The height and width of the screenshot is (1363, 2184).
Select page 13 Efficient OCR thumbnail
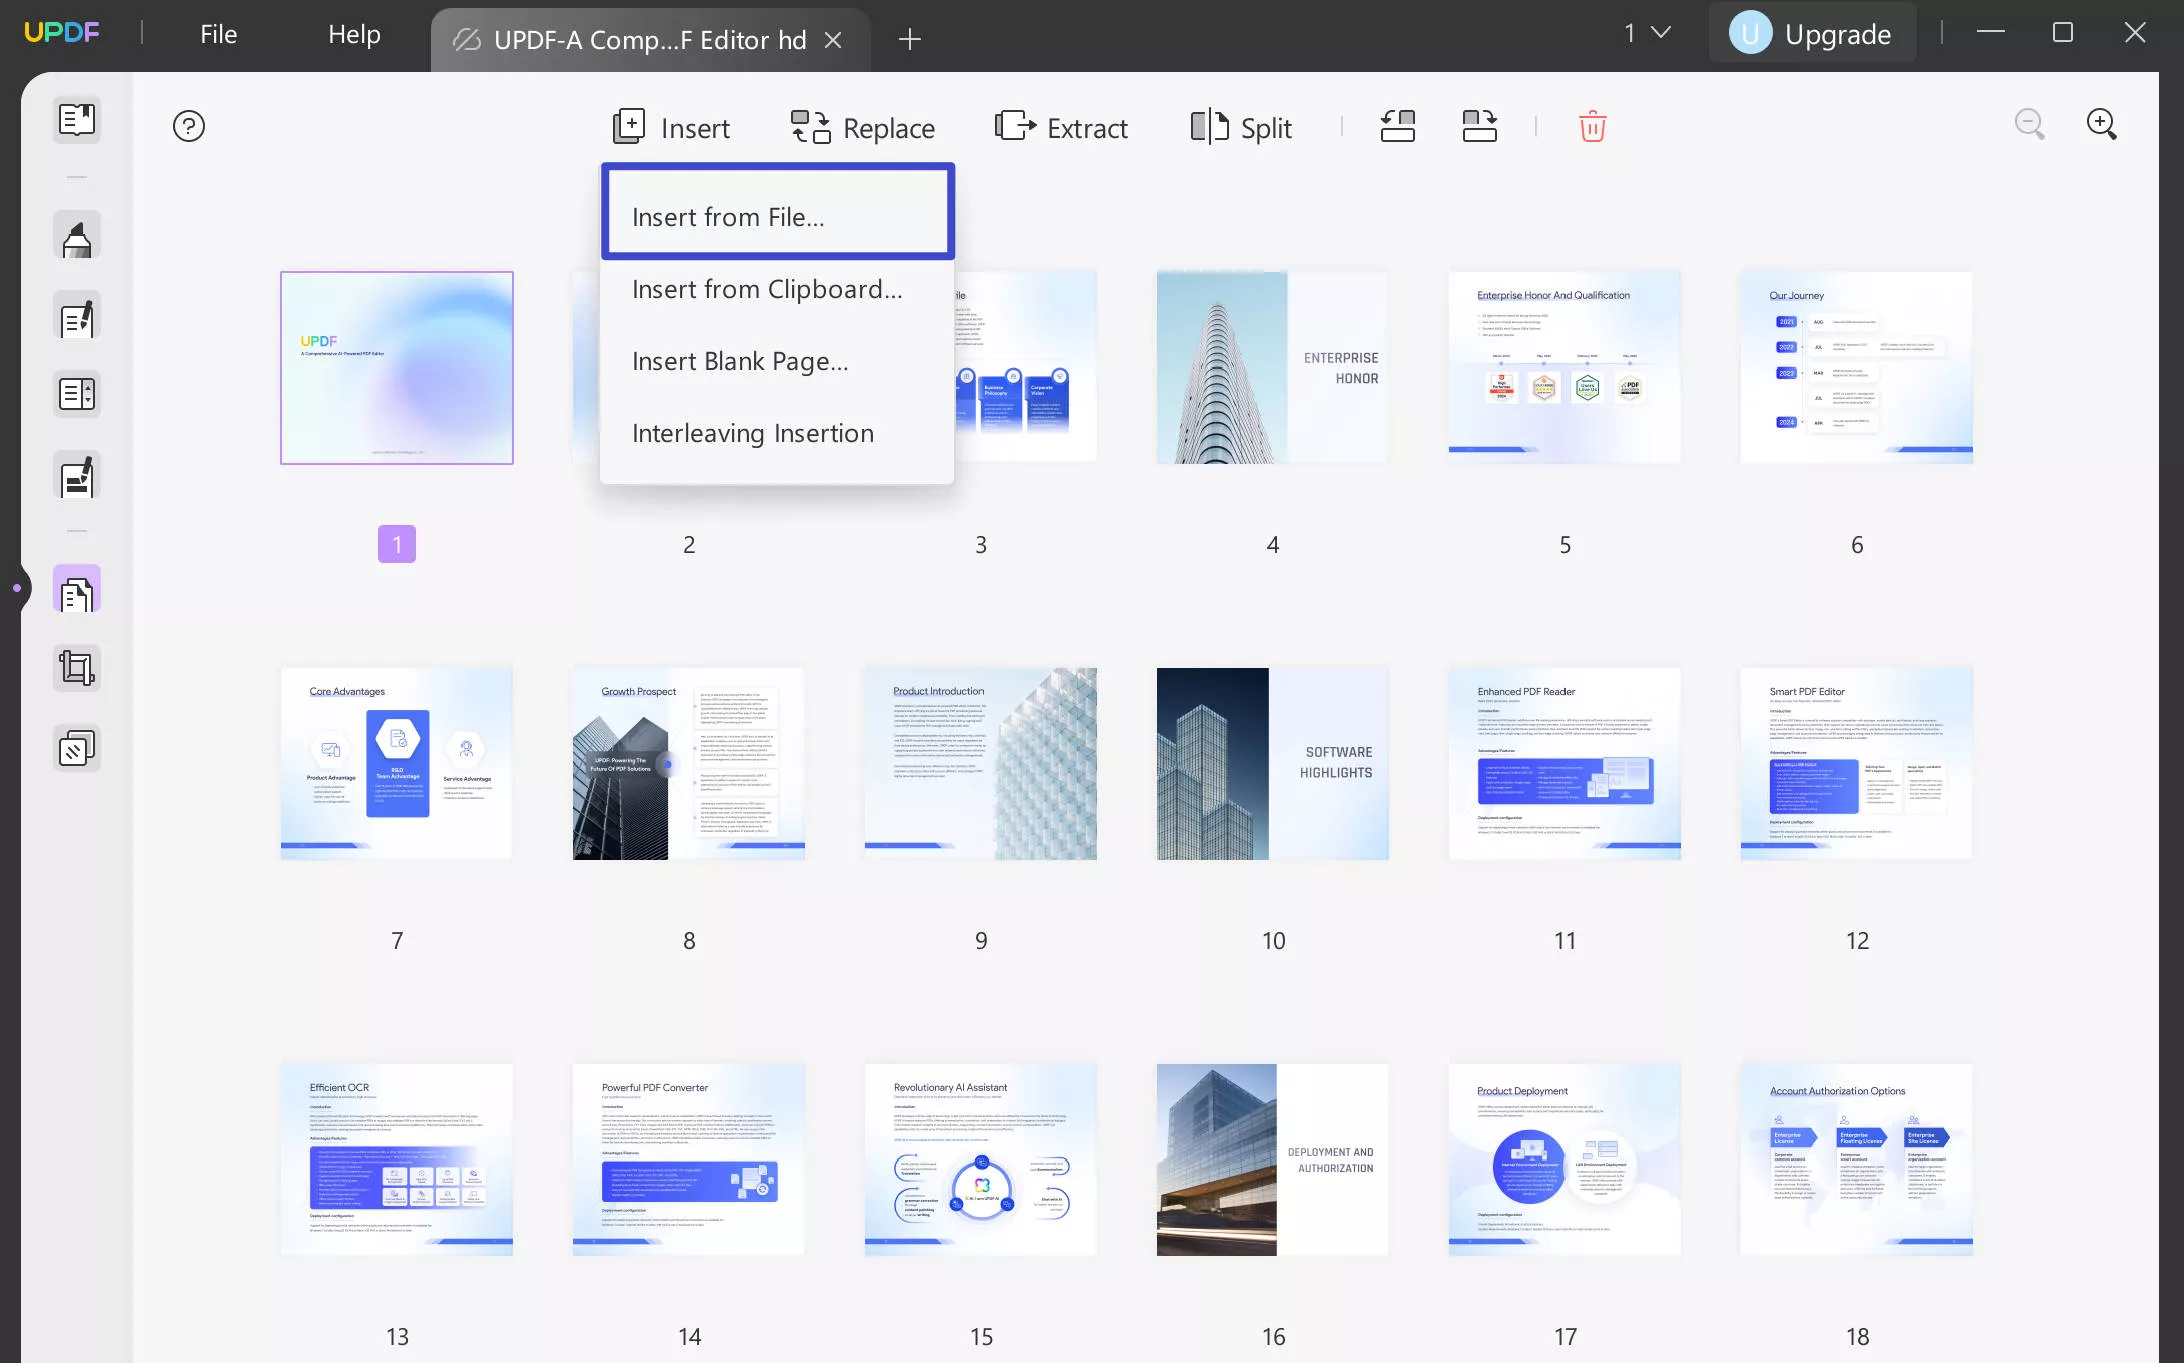pos(397,1159)
